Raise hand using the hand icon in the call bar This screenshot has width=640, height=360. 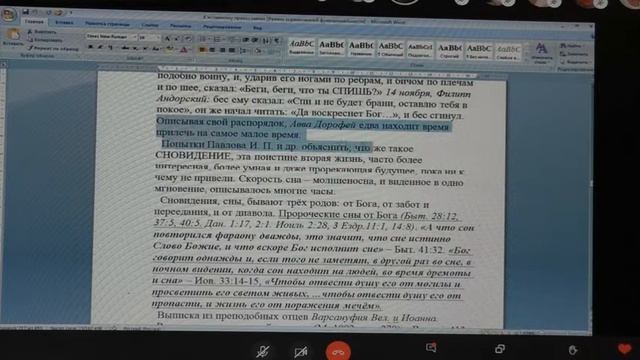click(573, 350)
